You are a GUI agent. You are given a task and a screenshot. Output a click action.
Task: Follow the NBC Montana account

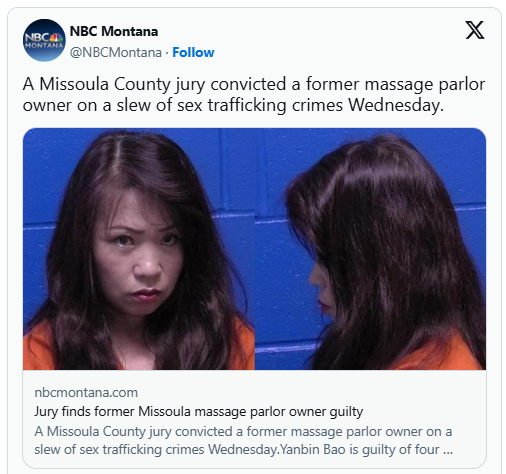[x=193, y=52]
